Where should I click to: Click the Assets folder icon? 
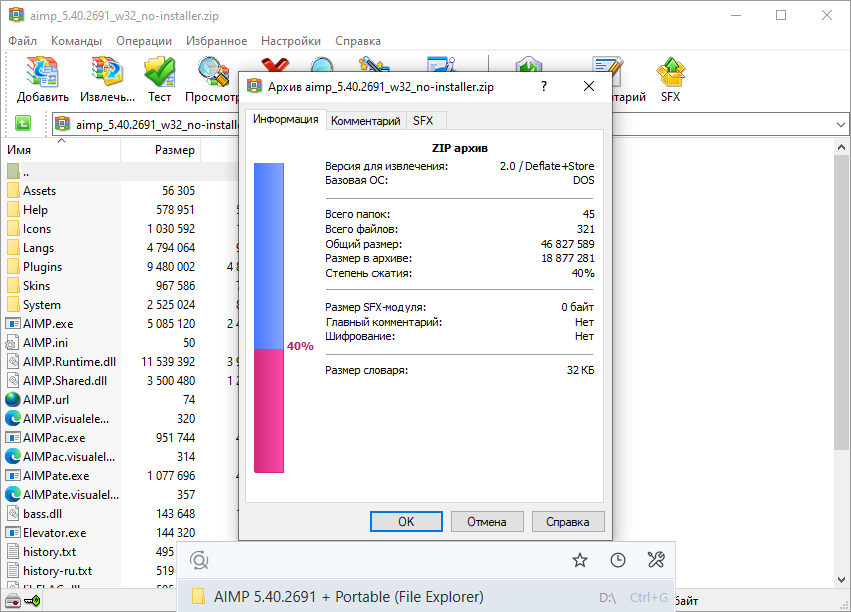[x=13, y=190]
